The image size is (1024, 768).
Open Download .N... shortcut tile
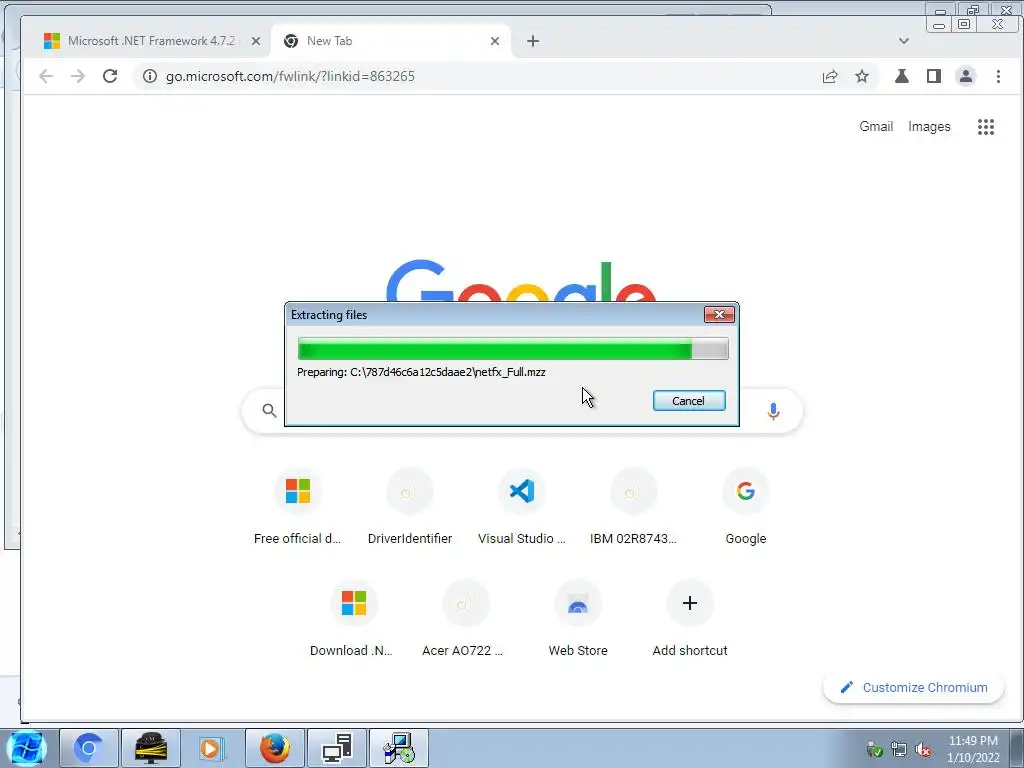[x=353, y=618]
